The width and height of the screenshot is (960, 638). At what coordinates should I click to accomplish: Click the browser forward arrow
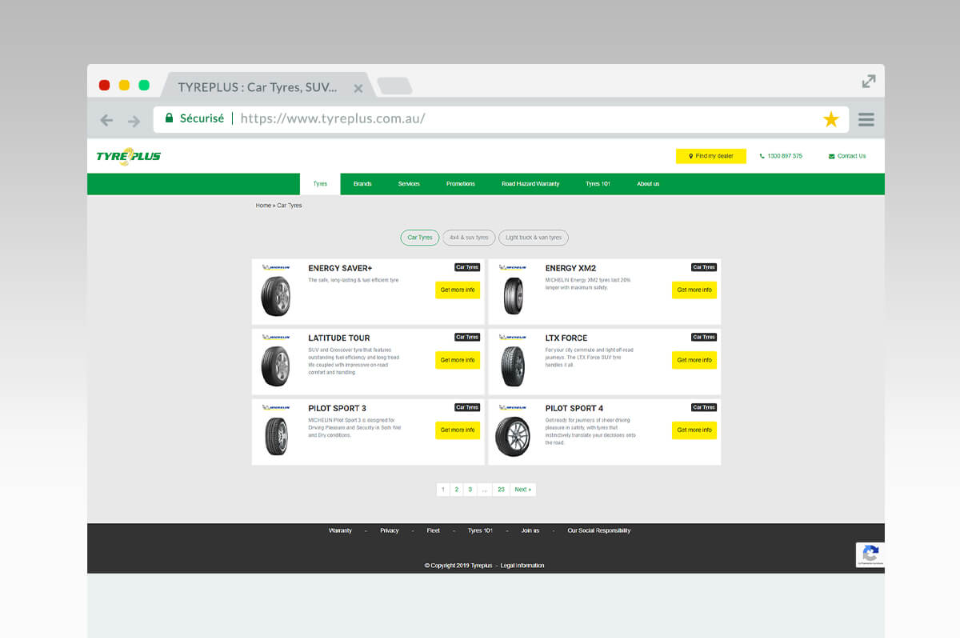click(133, 121)
